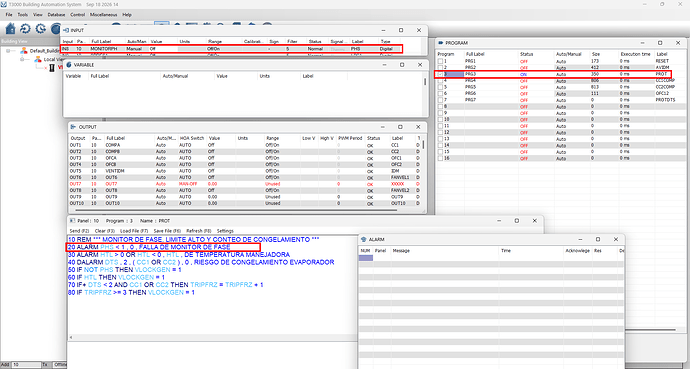Click the Status column header in PROGRAM

click(x=526, y=54)
